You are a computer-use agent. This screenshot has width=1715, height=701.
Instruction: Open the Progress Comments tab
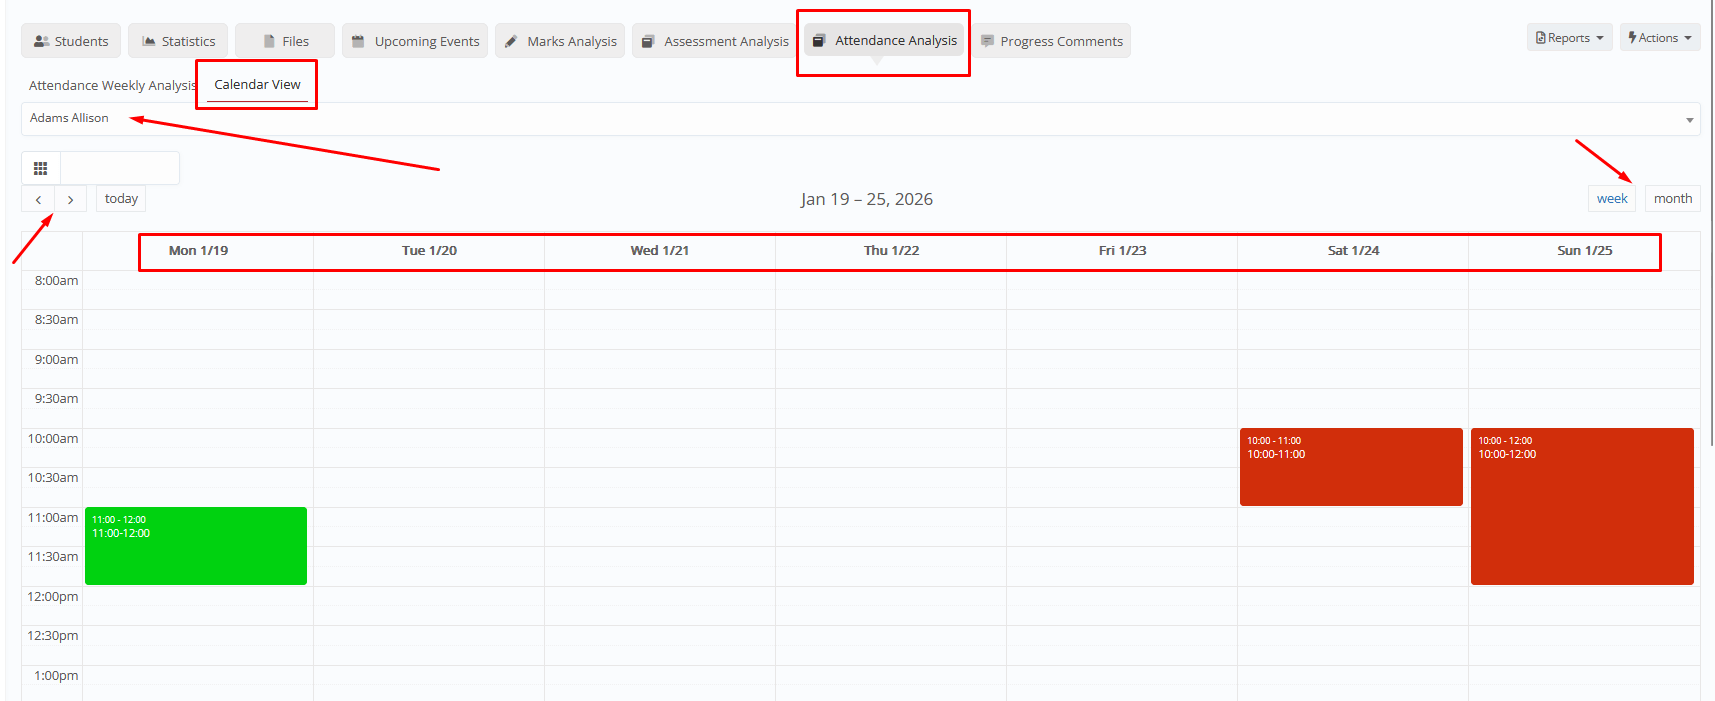pos(1051,41)
